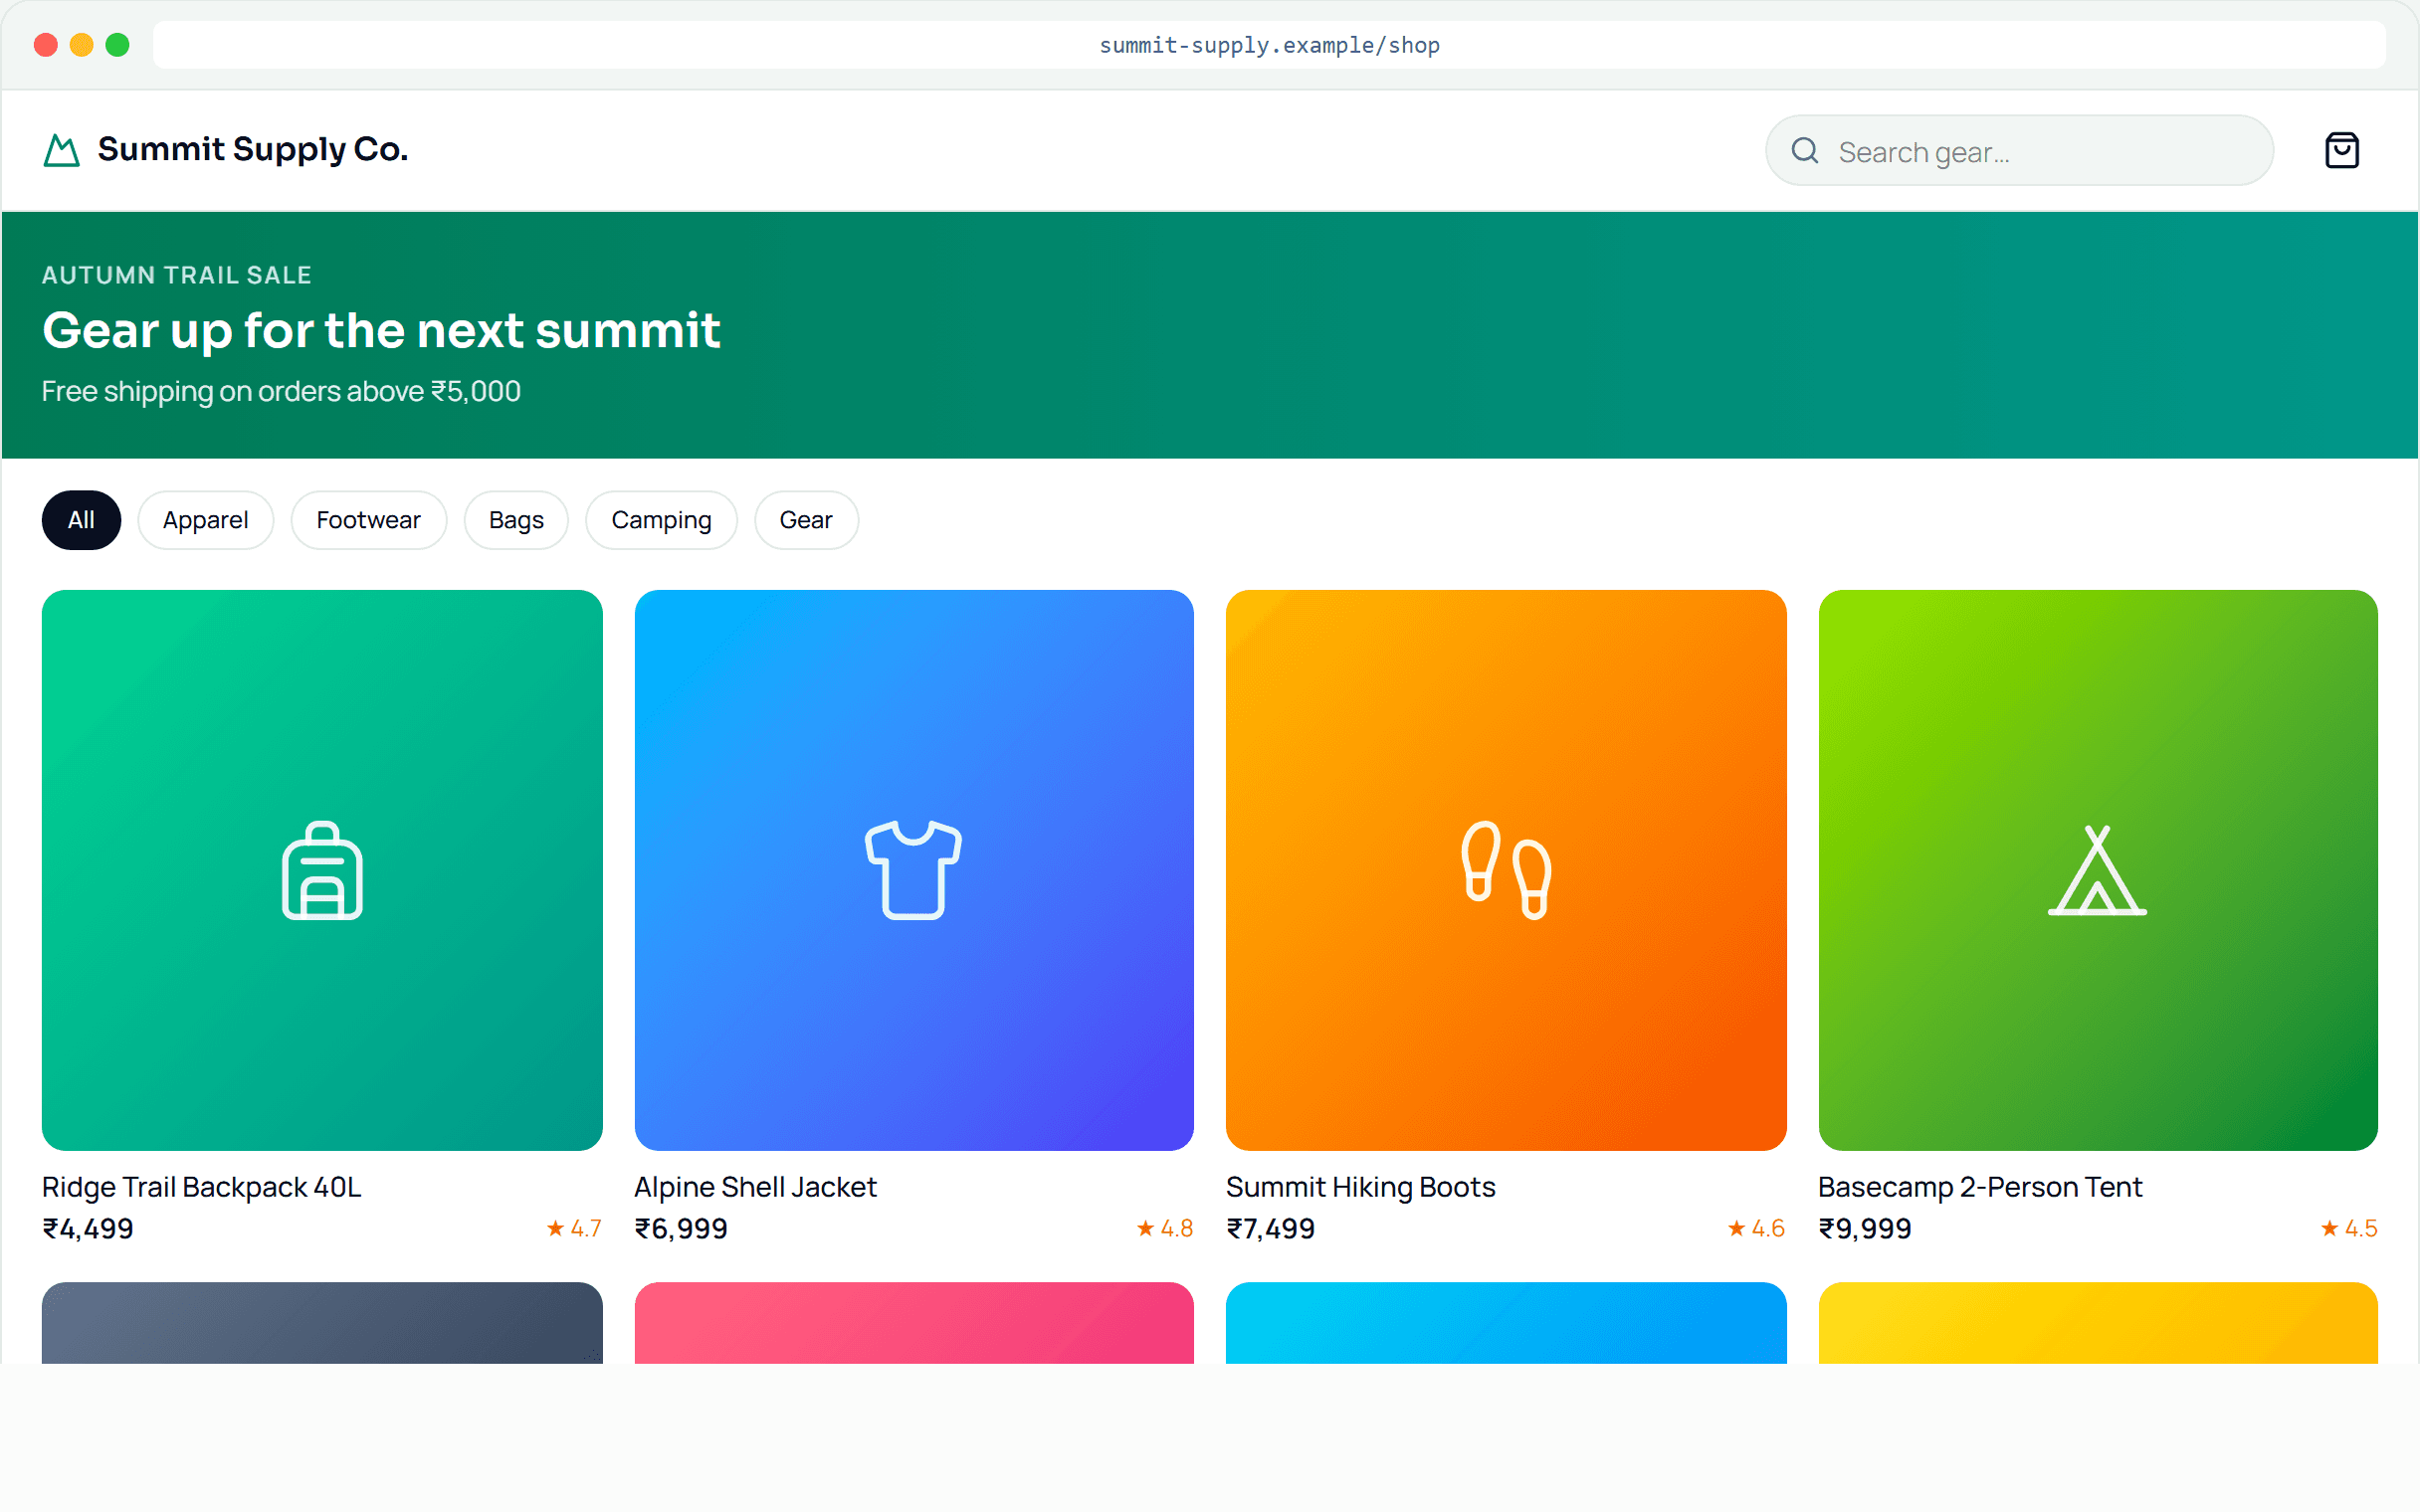The image size is (2420, 1512).
Task: Click the 4.7 star rating
Action: [x=574, y=1229]
